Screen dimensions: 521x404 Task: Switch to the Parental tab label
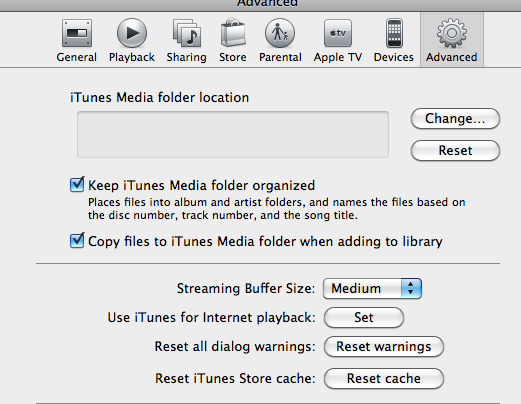(280, 57)
